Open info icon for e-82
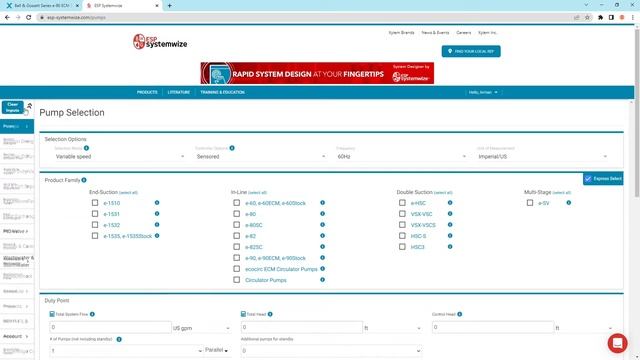The image size is (640, 360). click(x=322, y=236)
